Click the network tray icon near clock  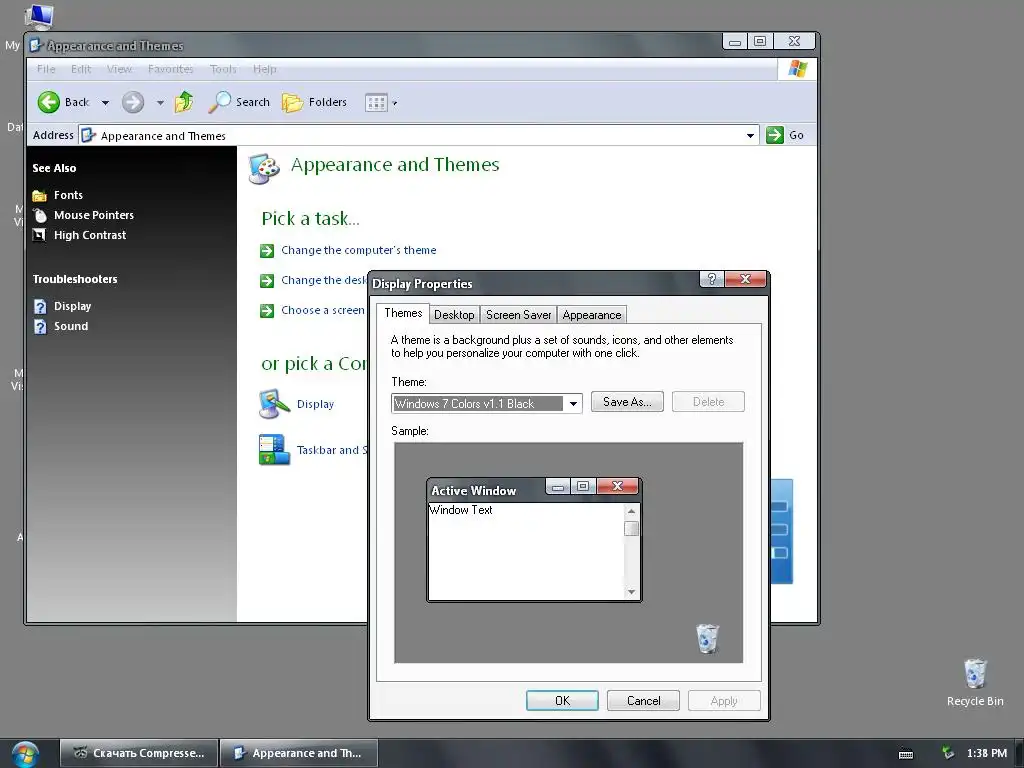948,753
